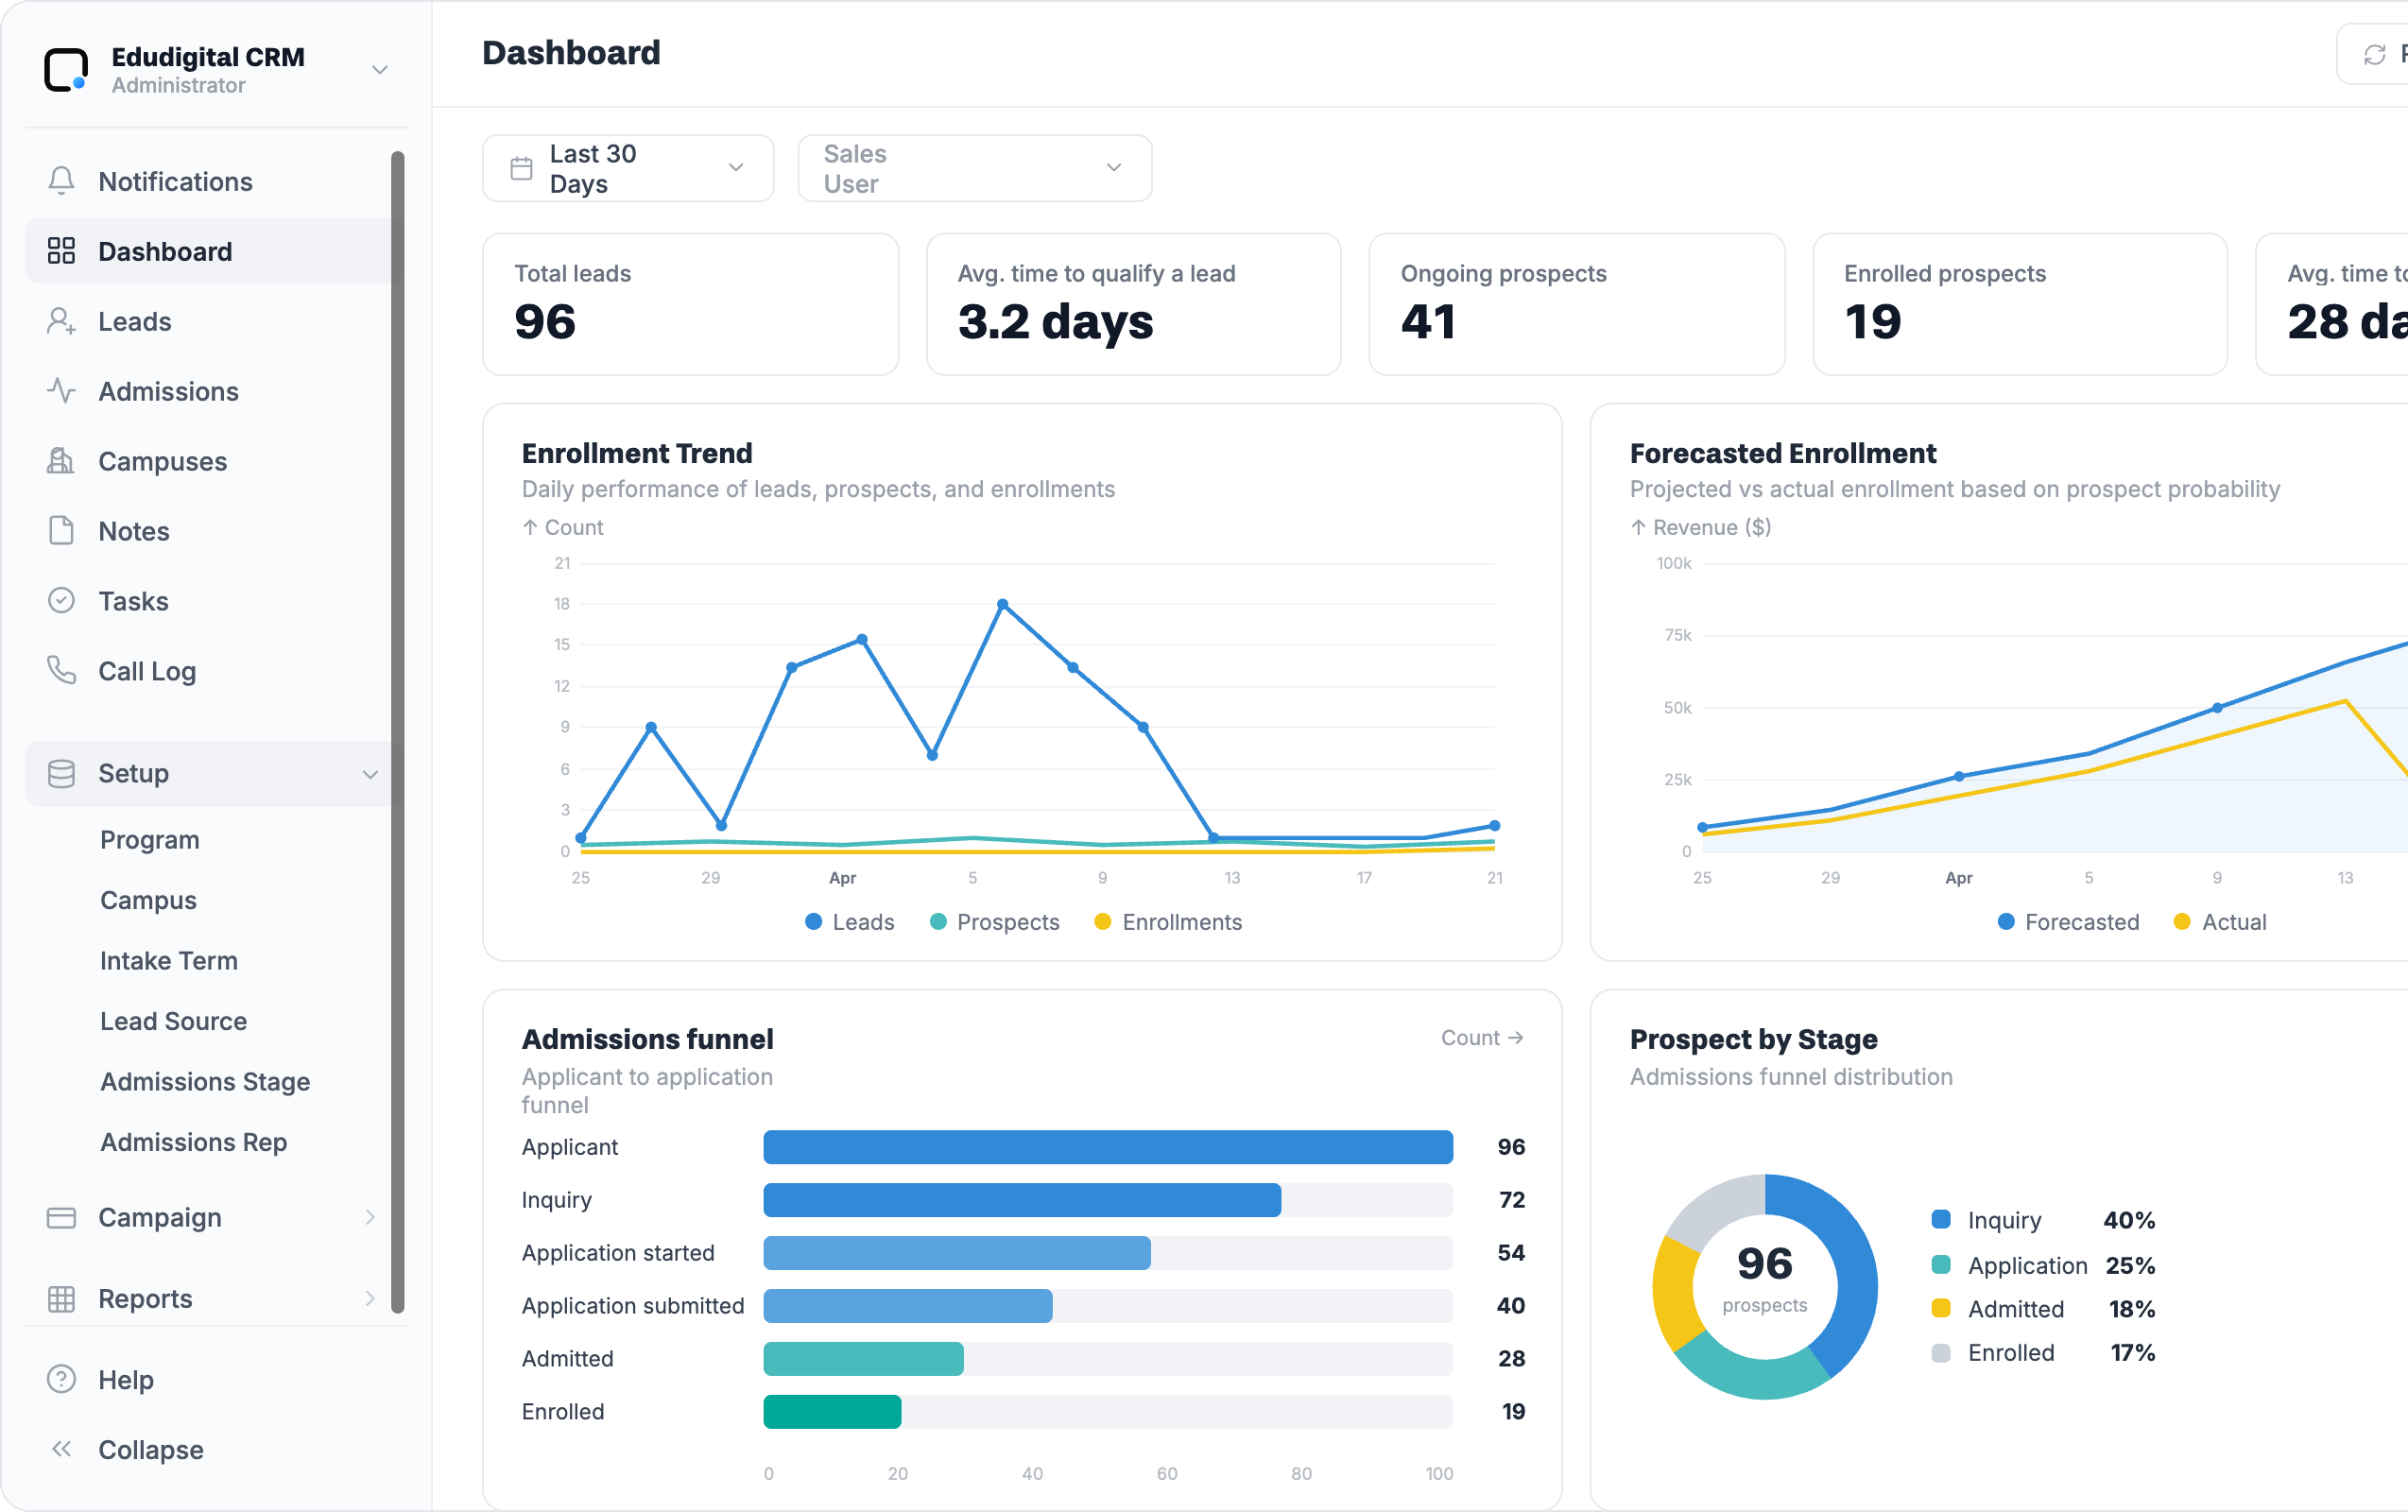2408x1512 pixels.
Task: Click the Inquiry funnel bar
Action: coord(1022,1200)
